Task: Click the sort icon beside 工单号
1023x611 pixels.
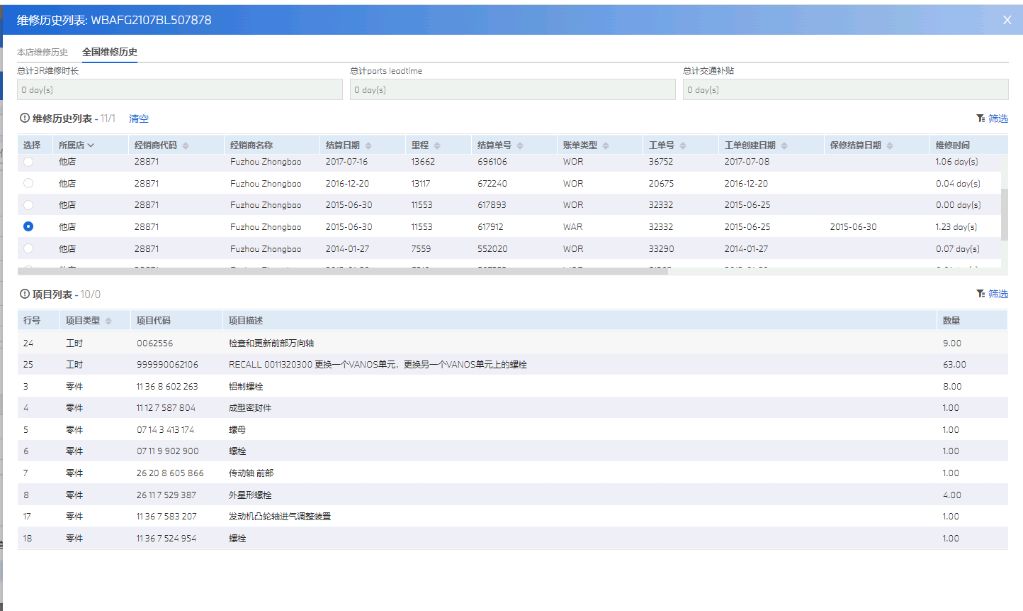Action: coord(683,145)
